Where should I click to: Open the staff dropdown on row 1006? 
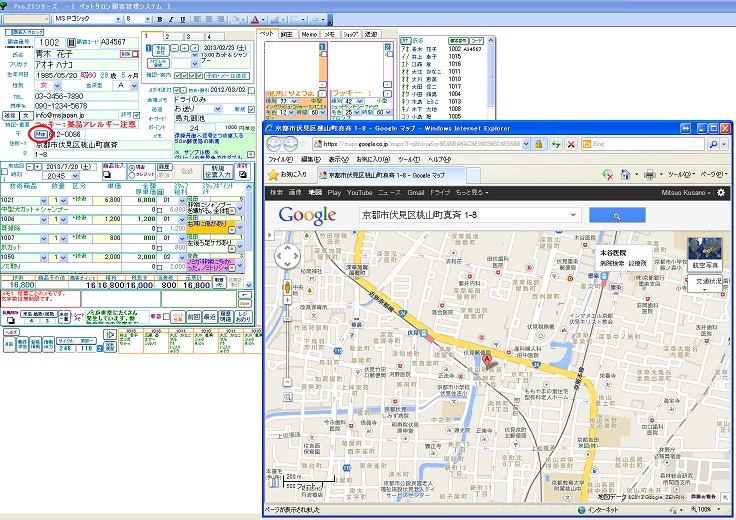coord(182,219)
